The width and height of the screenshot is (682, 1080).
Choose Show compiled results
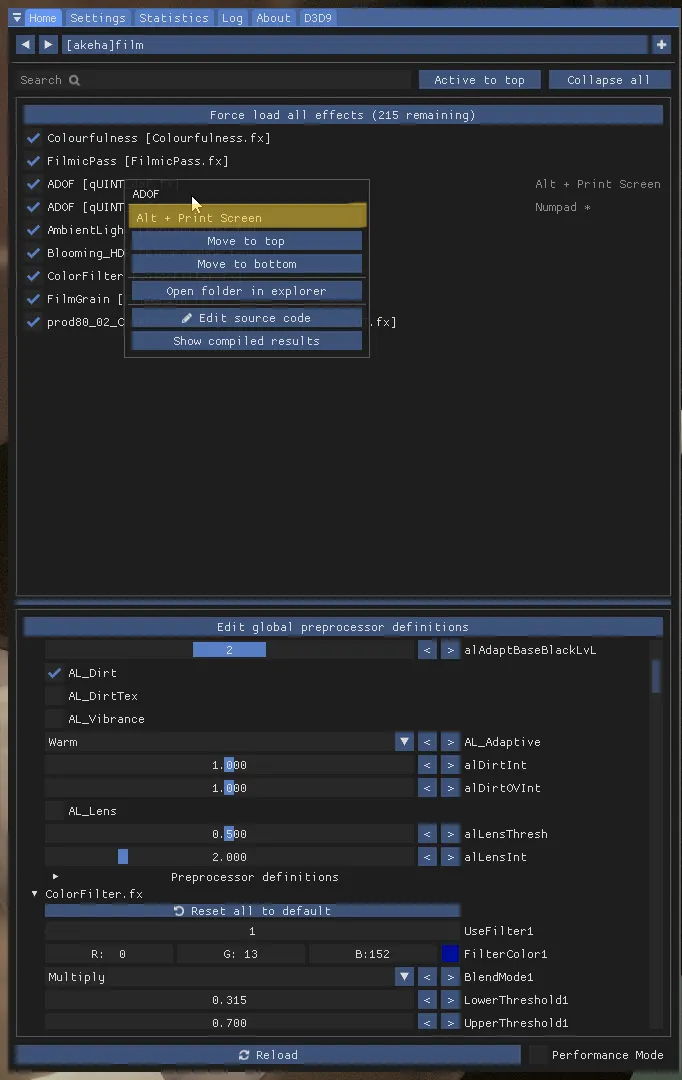coord(246,341)
